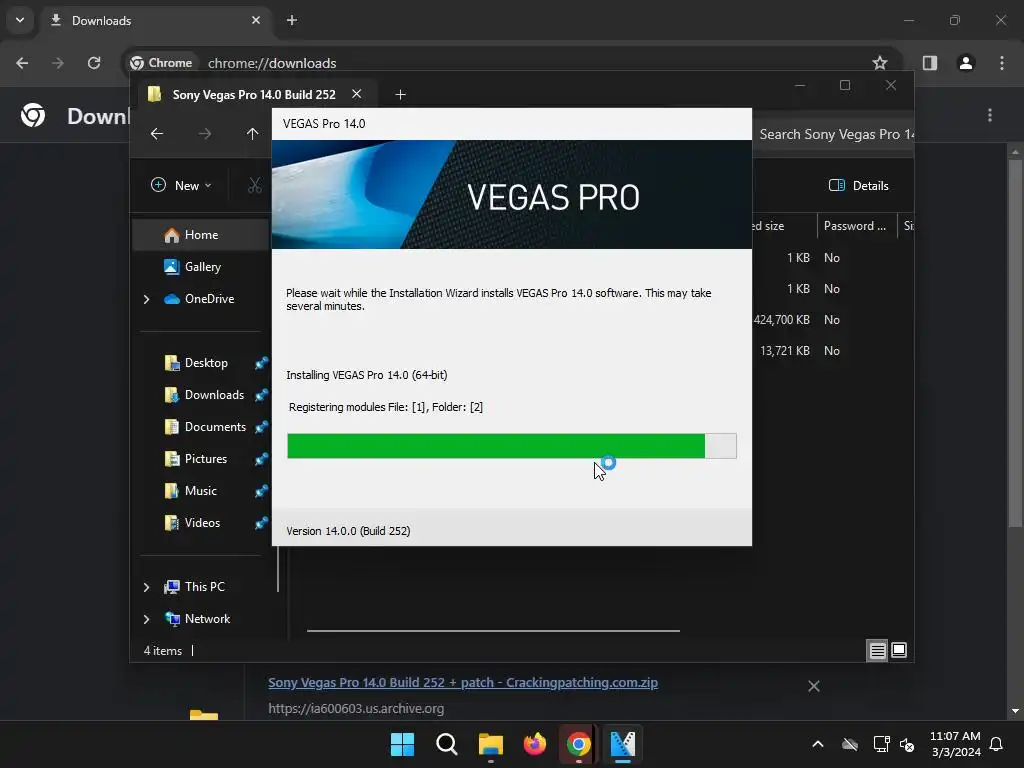Screen dimensions: 1024x768
Task: Go up one folder level in Explorer
Action: tap(253, 134)
